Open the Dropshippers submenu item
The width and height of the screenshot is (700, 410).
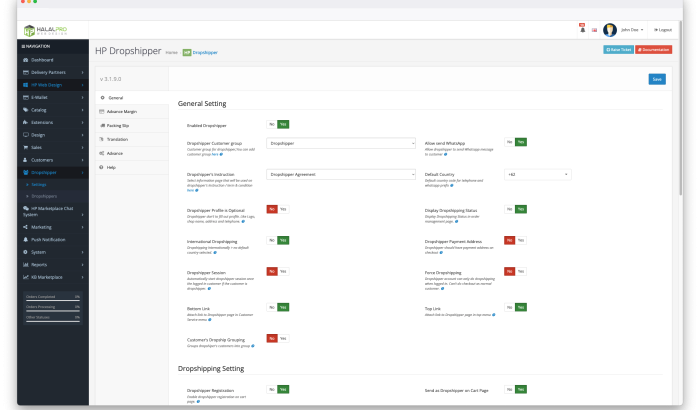pos(44,196)
